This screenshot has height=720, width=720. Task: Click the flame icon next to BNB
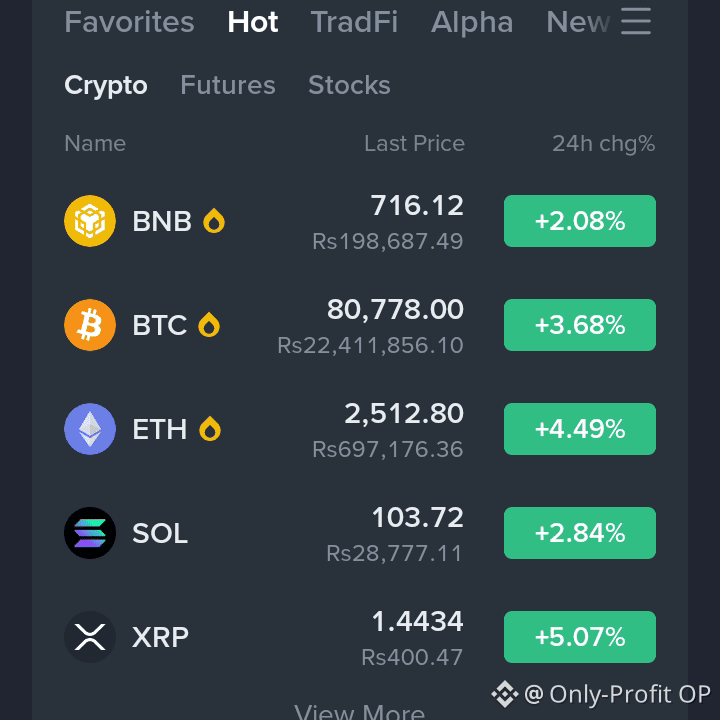pos(214,221)
